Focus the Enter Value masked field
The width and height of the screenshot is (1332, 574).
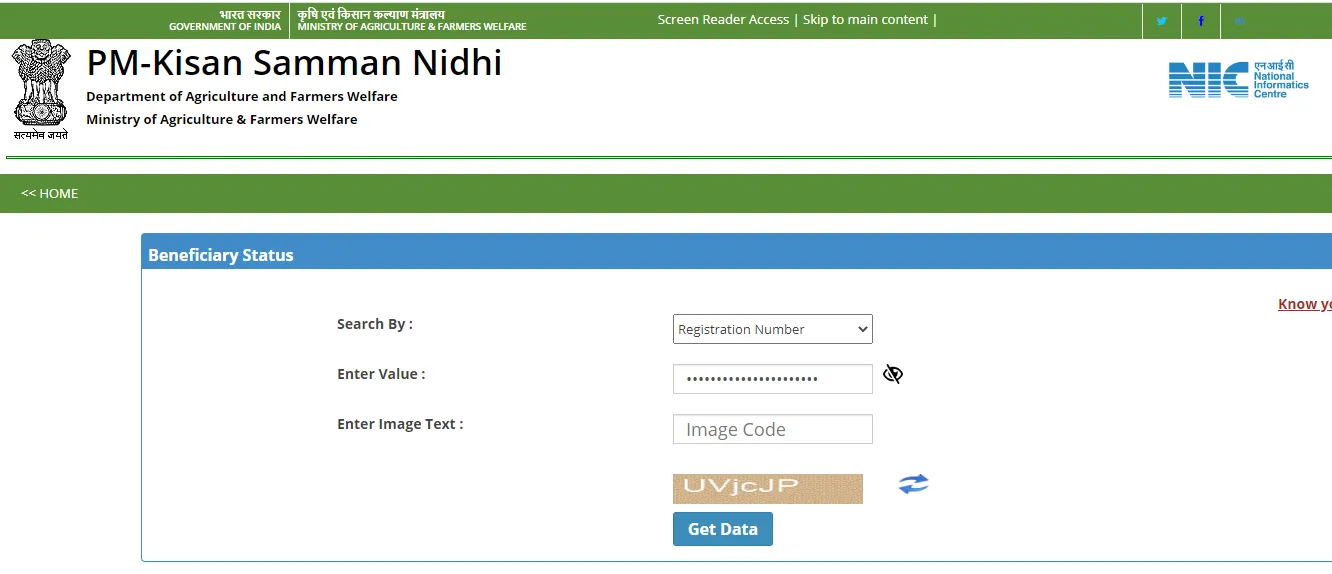[773, 379]
